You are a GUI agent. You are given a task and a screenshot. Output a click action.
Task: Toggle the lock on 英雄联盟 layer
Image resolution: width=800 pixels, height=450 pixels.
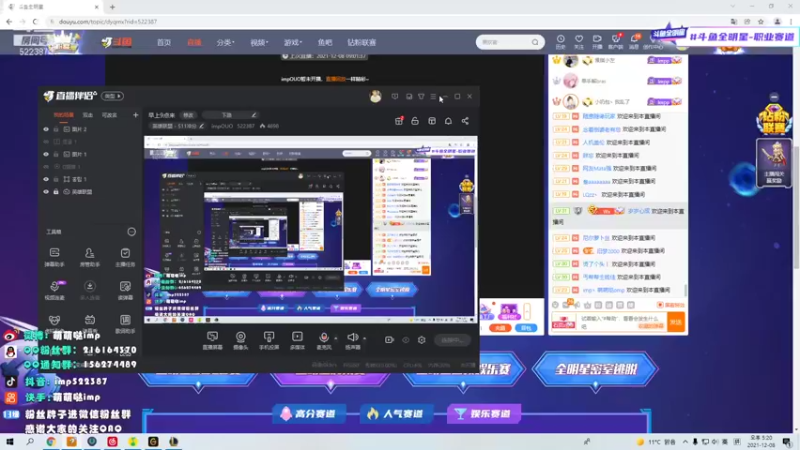[56, 192]
